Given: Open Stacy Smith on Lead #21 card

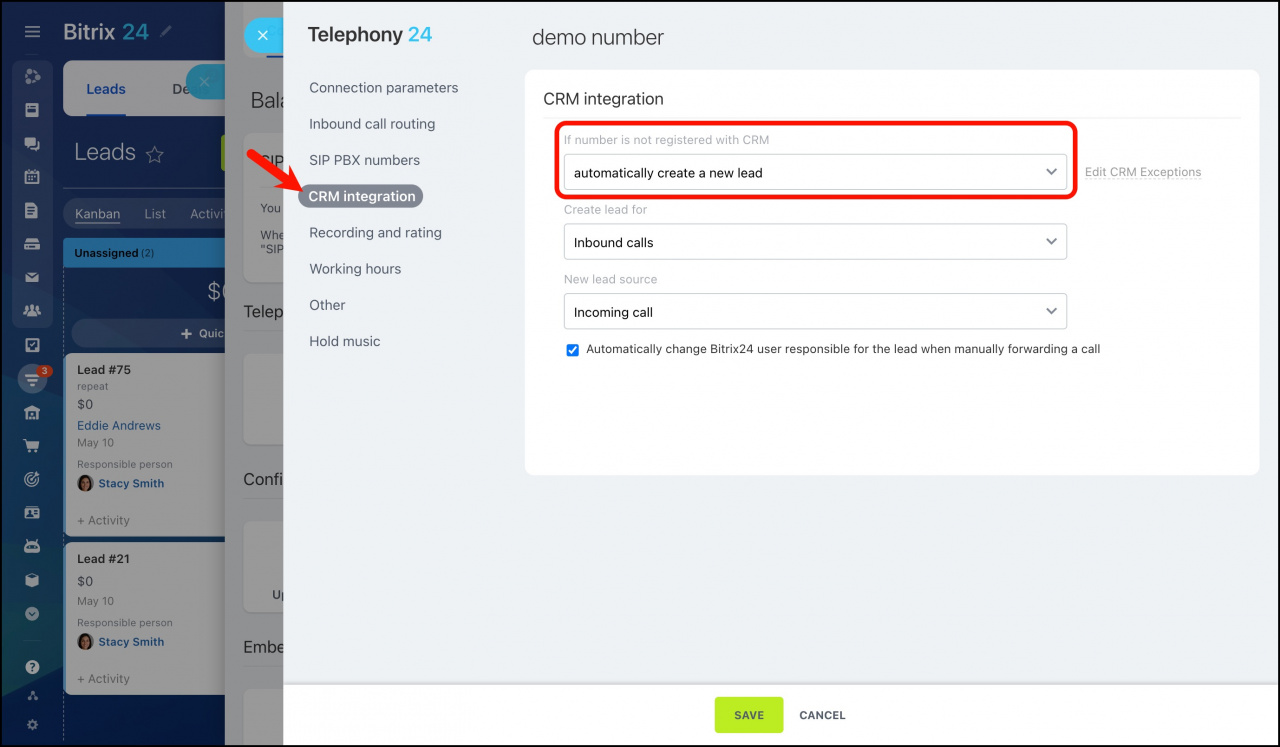Looking at the screenshot, I should 131,642.
